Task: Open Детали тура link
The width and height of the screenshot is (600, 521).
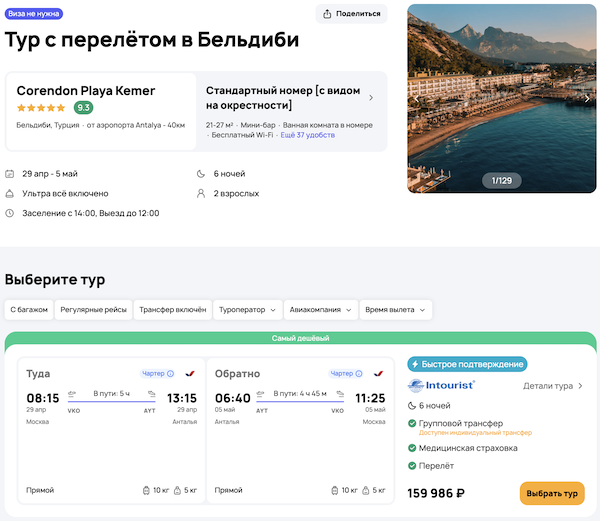Action: pyautogui.click(x=553, y=385)
